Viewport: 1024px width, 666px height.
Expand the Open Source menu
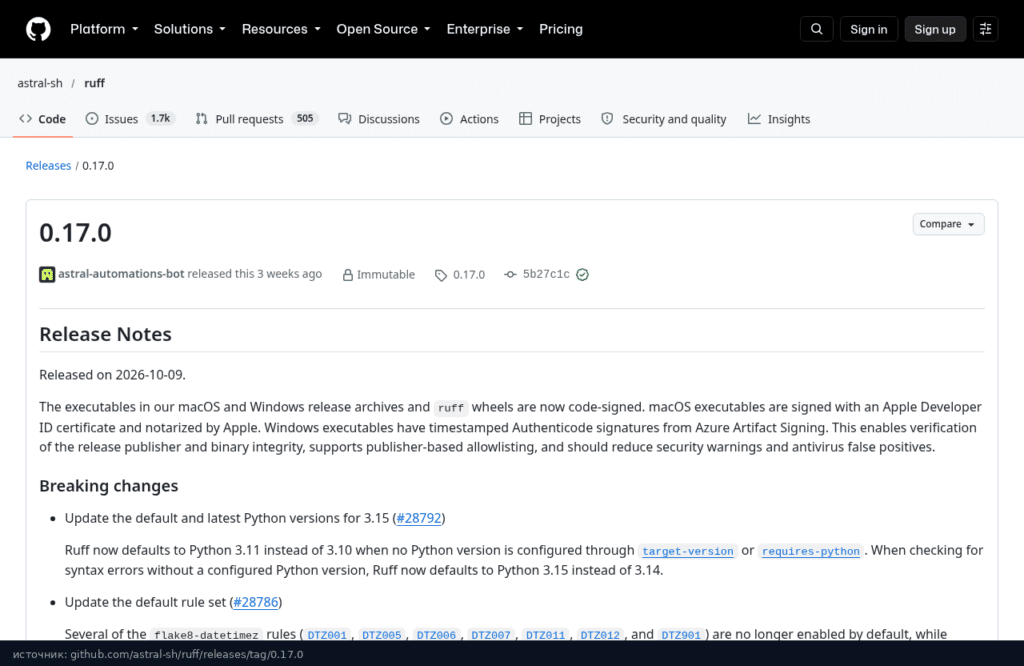click(x=383, y=29)
